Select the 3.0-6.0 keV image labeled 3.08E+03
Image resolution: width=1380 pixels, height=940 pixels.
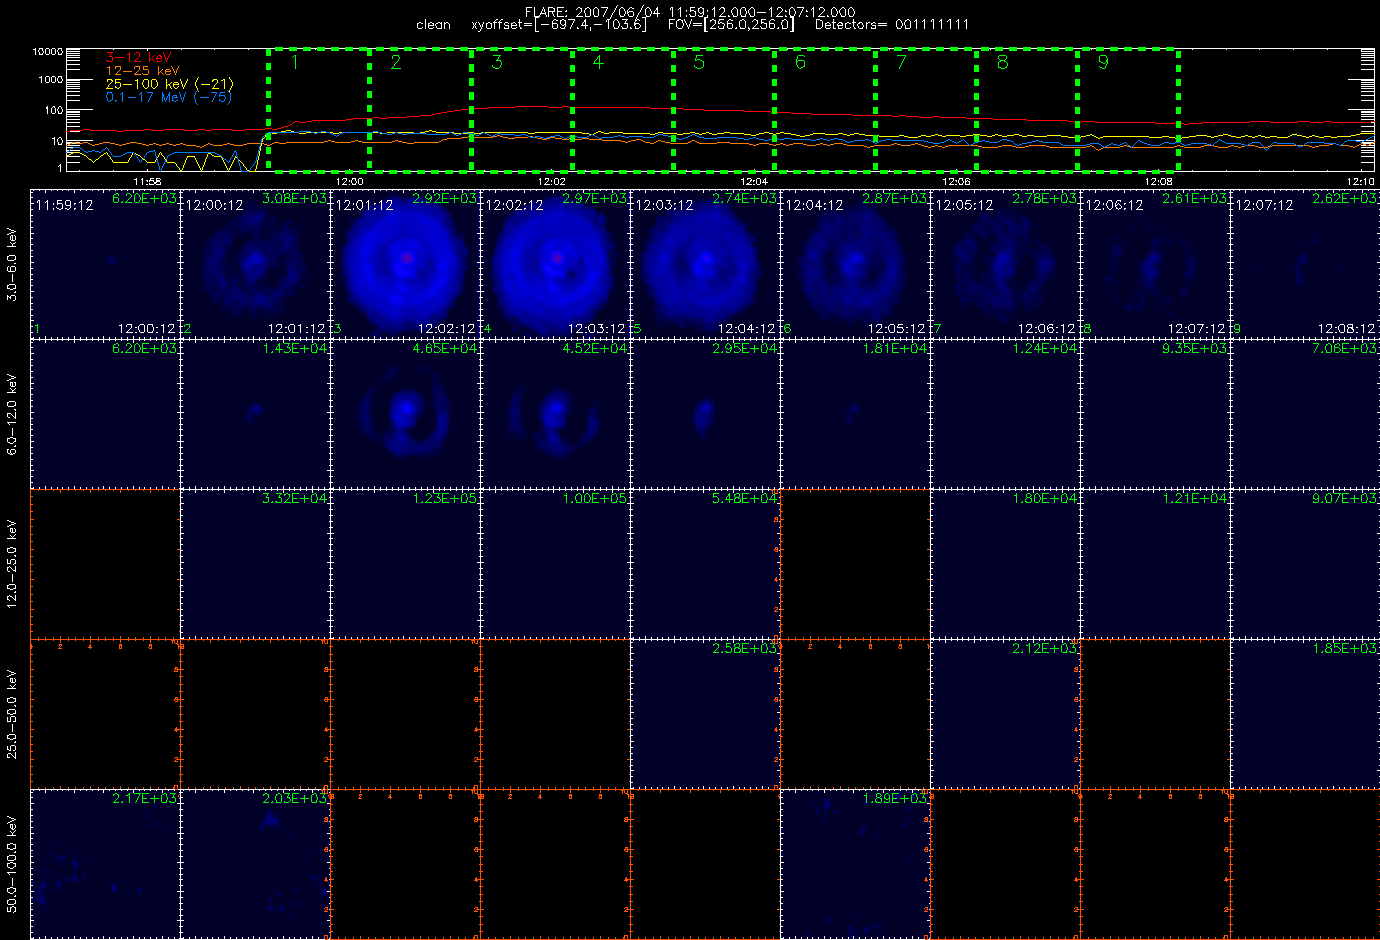[x=256, y=263]
